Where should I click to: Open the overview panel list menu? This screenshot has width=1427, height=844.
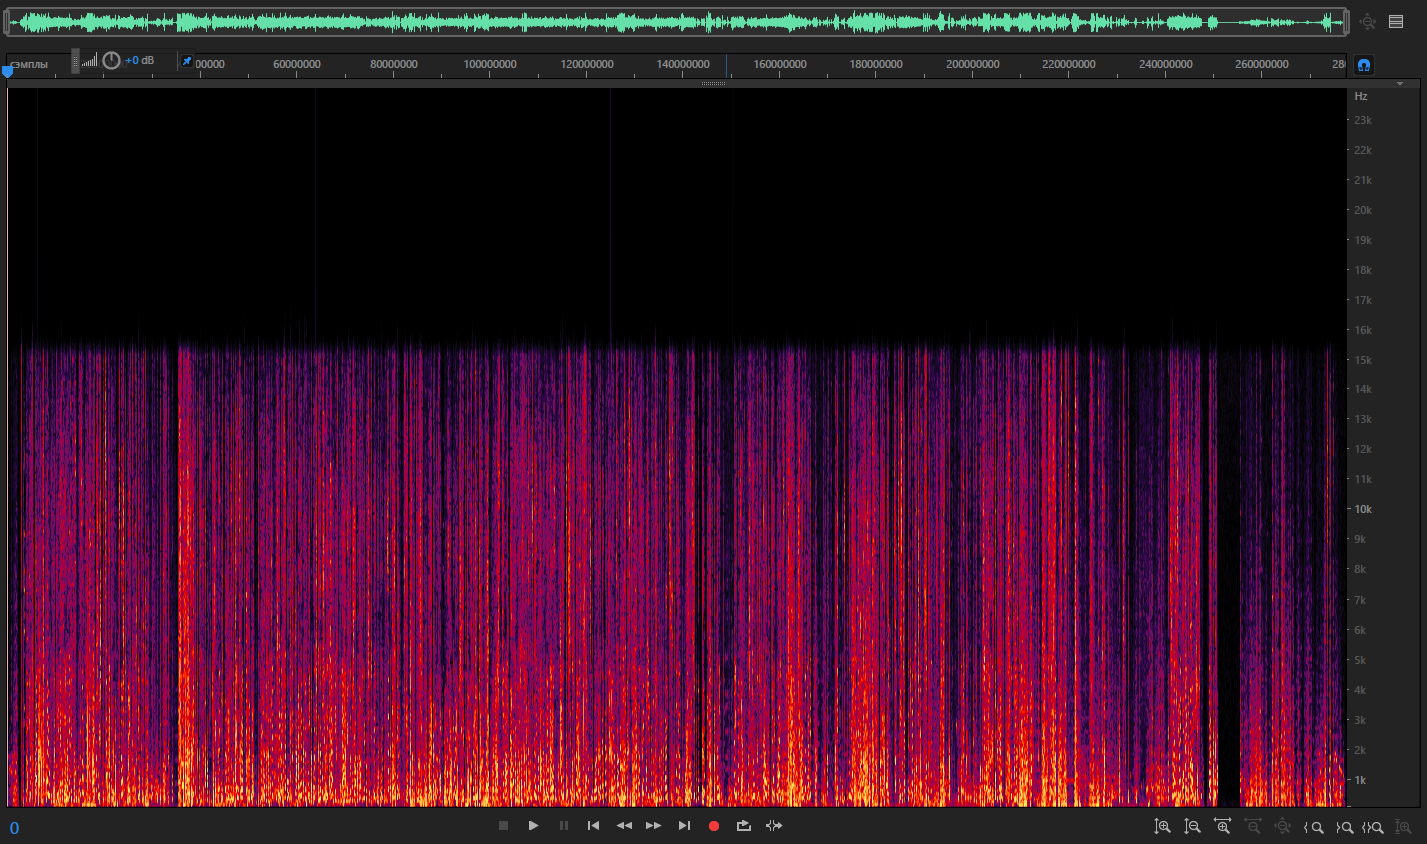[x=1396, y=21]
